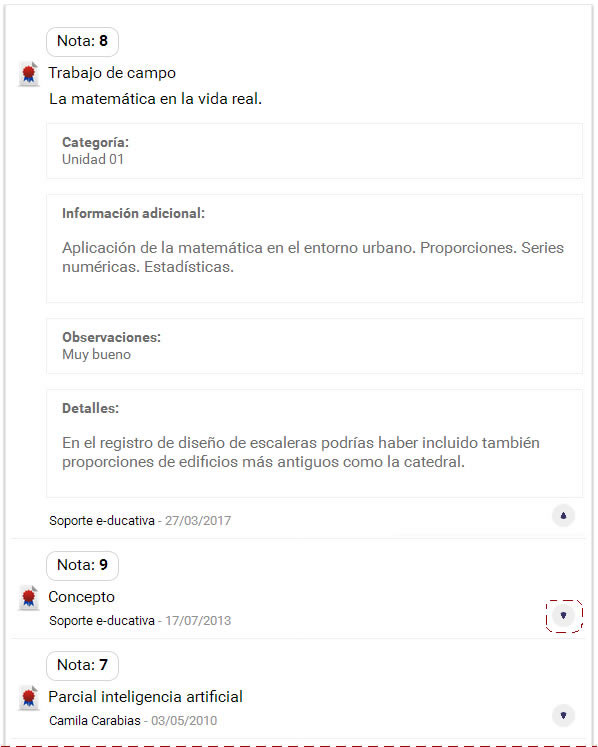Expand the Parcial inteligencia artificial details
The height and width of the screenshot is (747, 598).
[x=563, y=715]
